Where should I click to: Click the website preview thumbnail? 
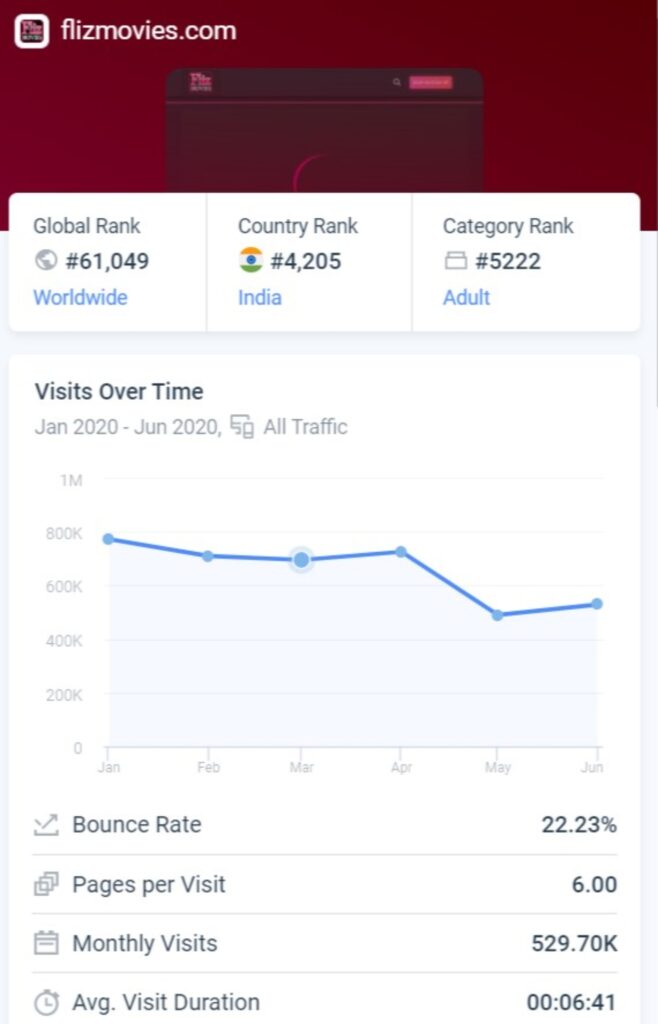coord(324,130)
